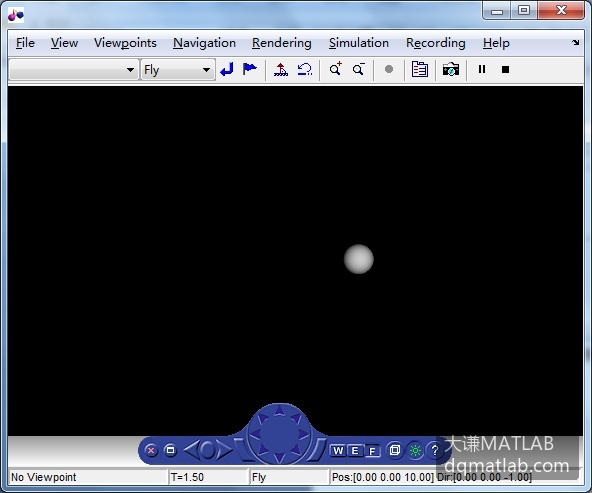This screenshot has width=592, height=493.
Task: Turn right with navigation wheel right arrow
Action: pyautogui.click(x=303, y=434)
